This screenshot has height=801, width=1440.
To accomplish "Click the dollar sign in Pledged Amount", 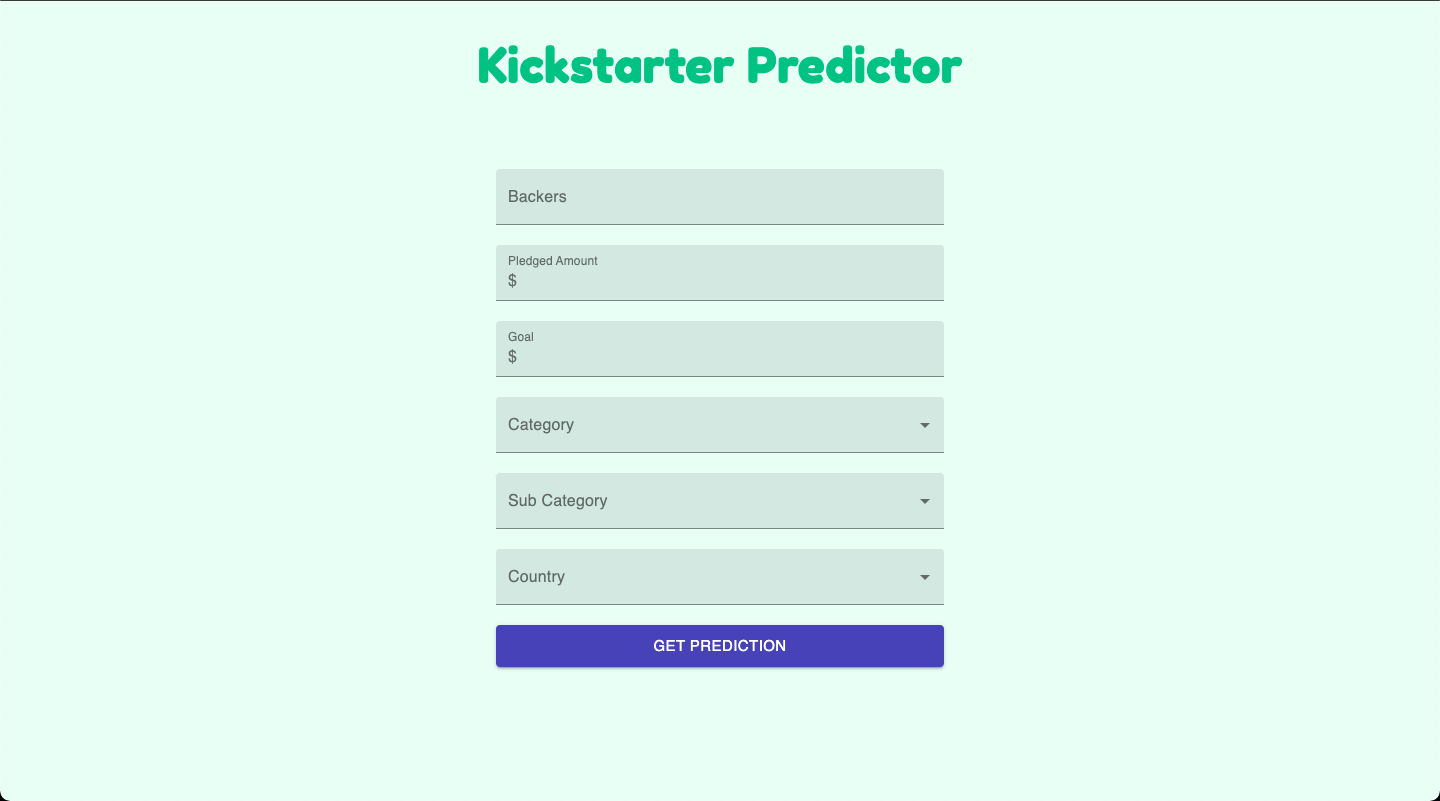I will tap(512, 281).
